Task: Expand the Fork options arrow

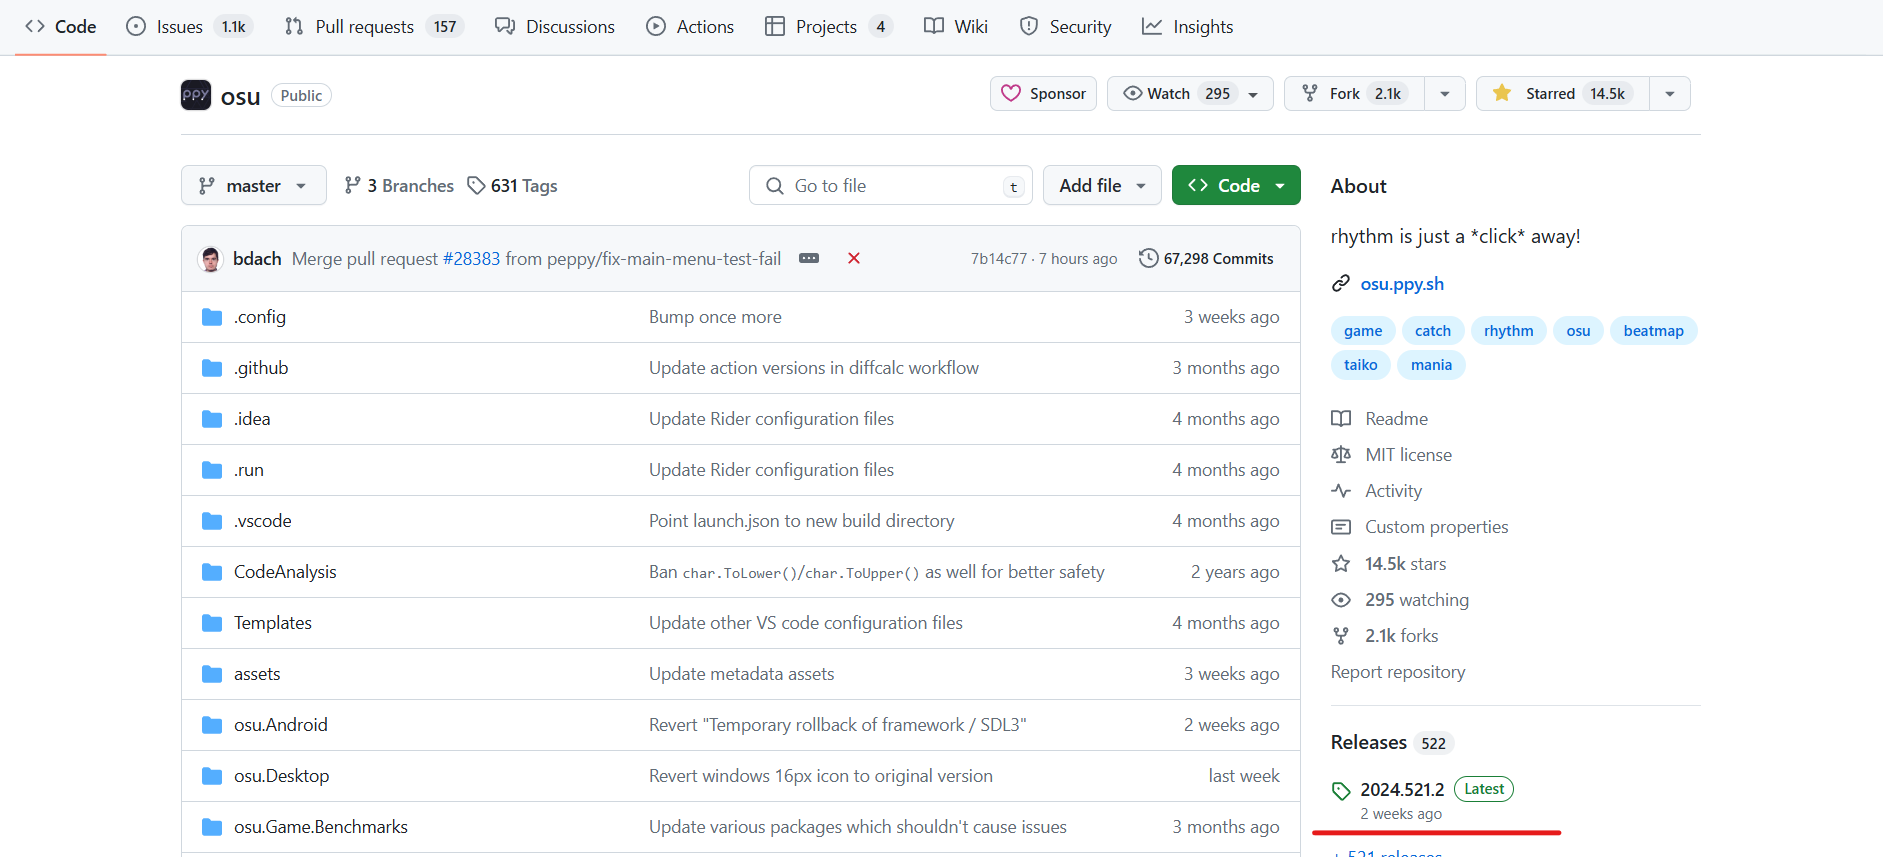Action: 1445,94
